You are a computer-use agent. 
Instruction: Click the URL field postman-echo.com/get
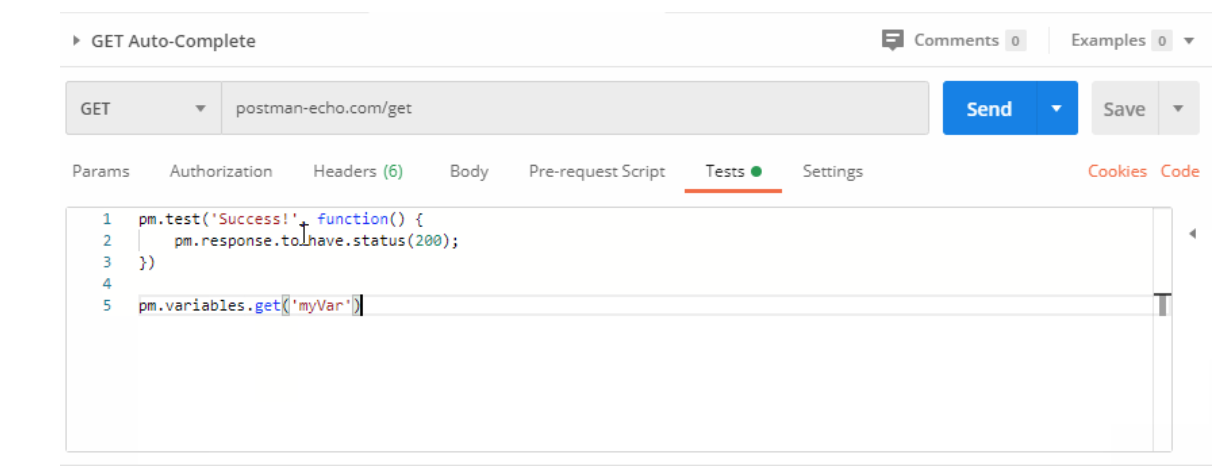tap(575, 108)
